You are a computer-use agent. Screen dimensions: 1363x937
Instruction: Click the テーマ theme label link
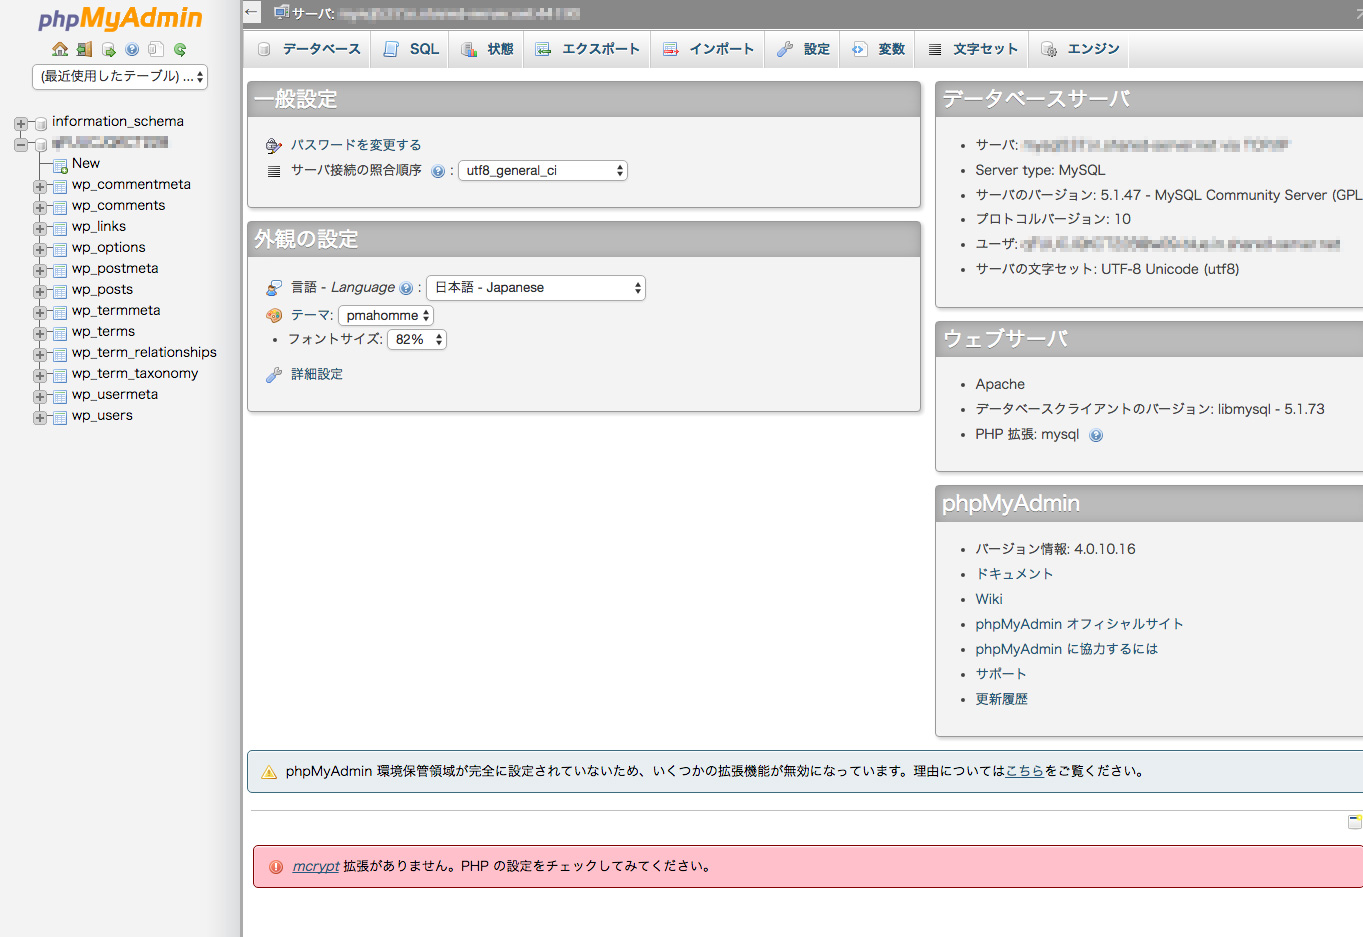coord(308,315)
